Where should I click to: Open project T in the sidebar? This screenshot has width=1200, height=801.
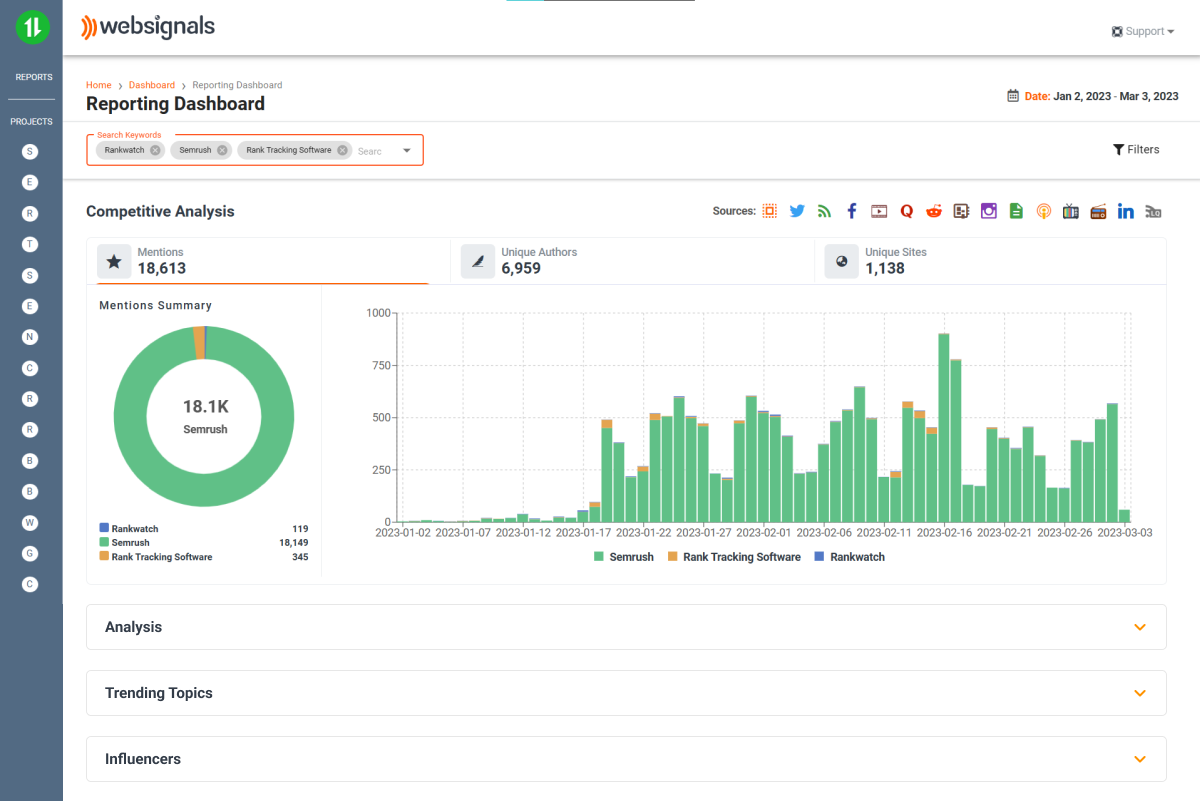coord(30,244)
